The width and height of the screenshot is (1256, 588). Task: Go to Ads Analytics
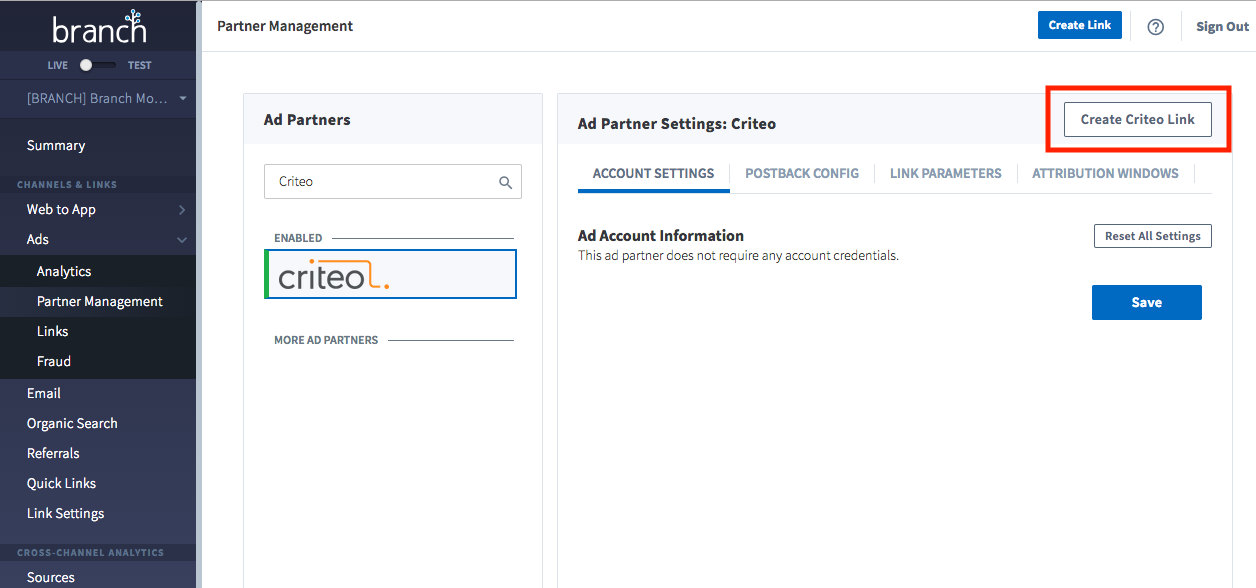(x=64, y=271)
